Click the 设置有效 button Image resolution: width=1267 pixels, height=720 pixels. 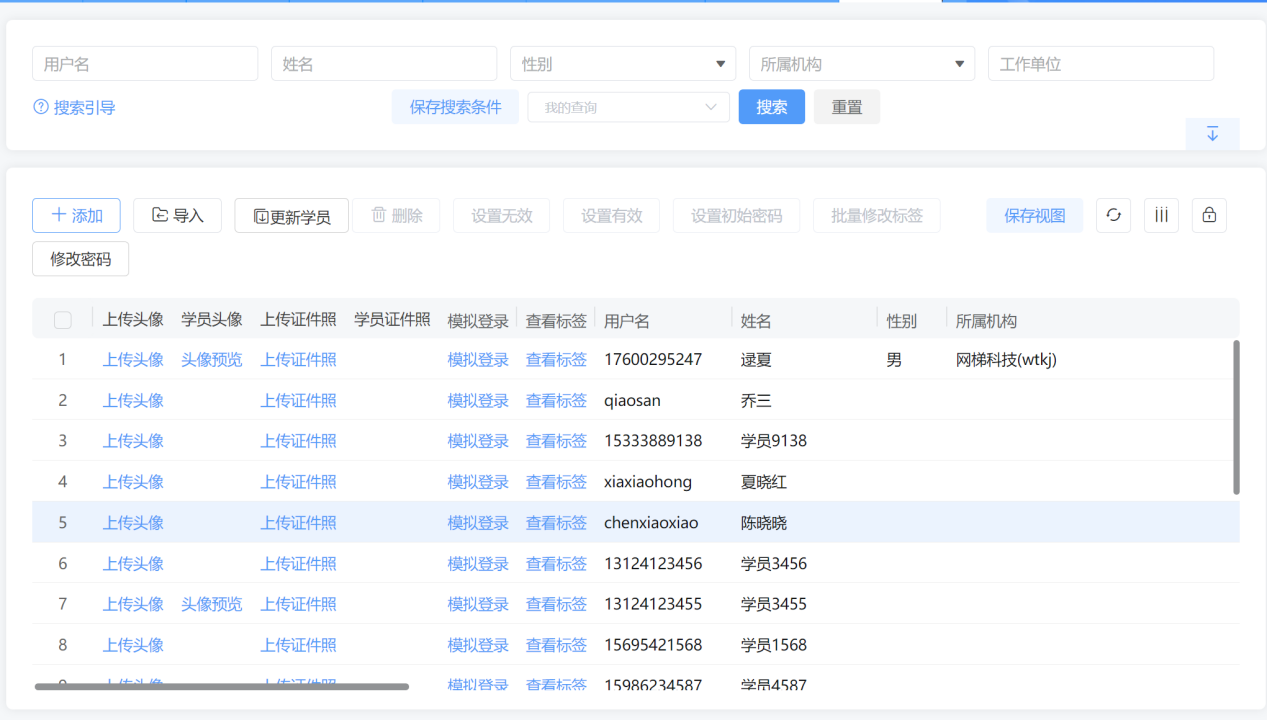click(x=612, y=215)
